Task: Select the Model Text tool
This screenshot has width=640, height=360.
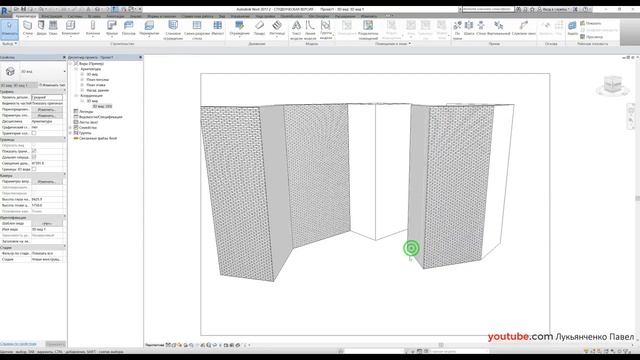Action: [296, 30]
